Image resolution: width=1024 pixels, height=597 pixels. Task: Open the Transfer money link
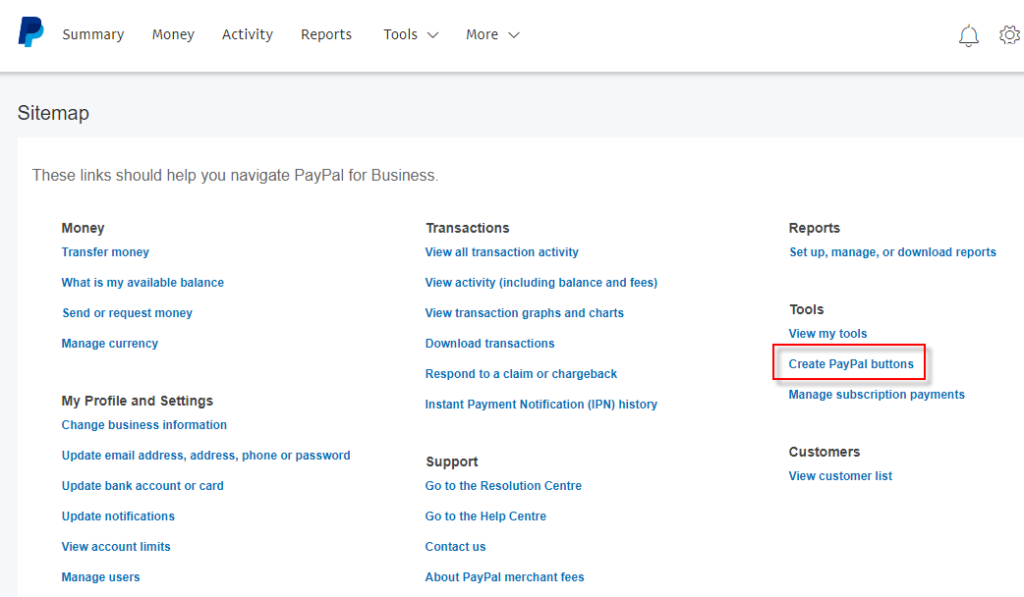coord(105,252)
